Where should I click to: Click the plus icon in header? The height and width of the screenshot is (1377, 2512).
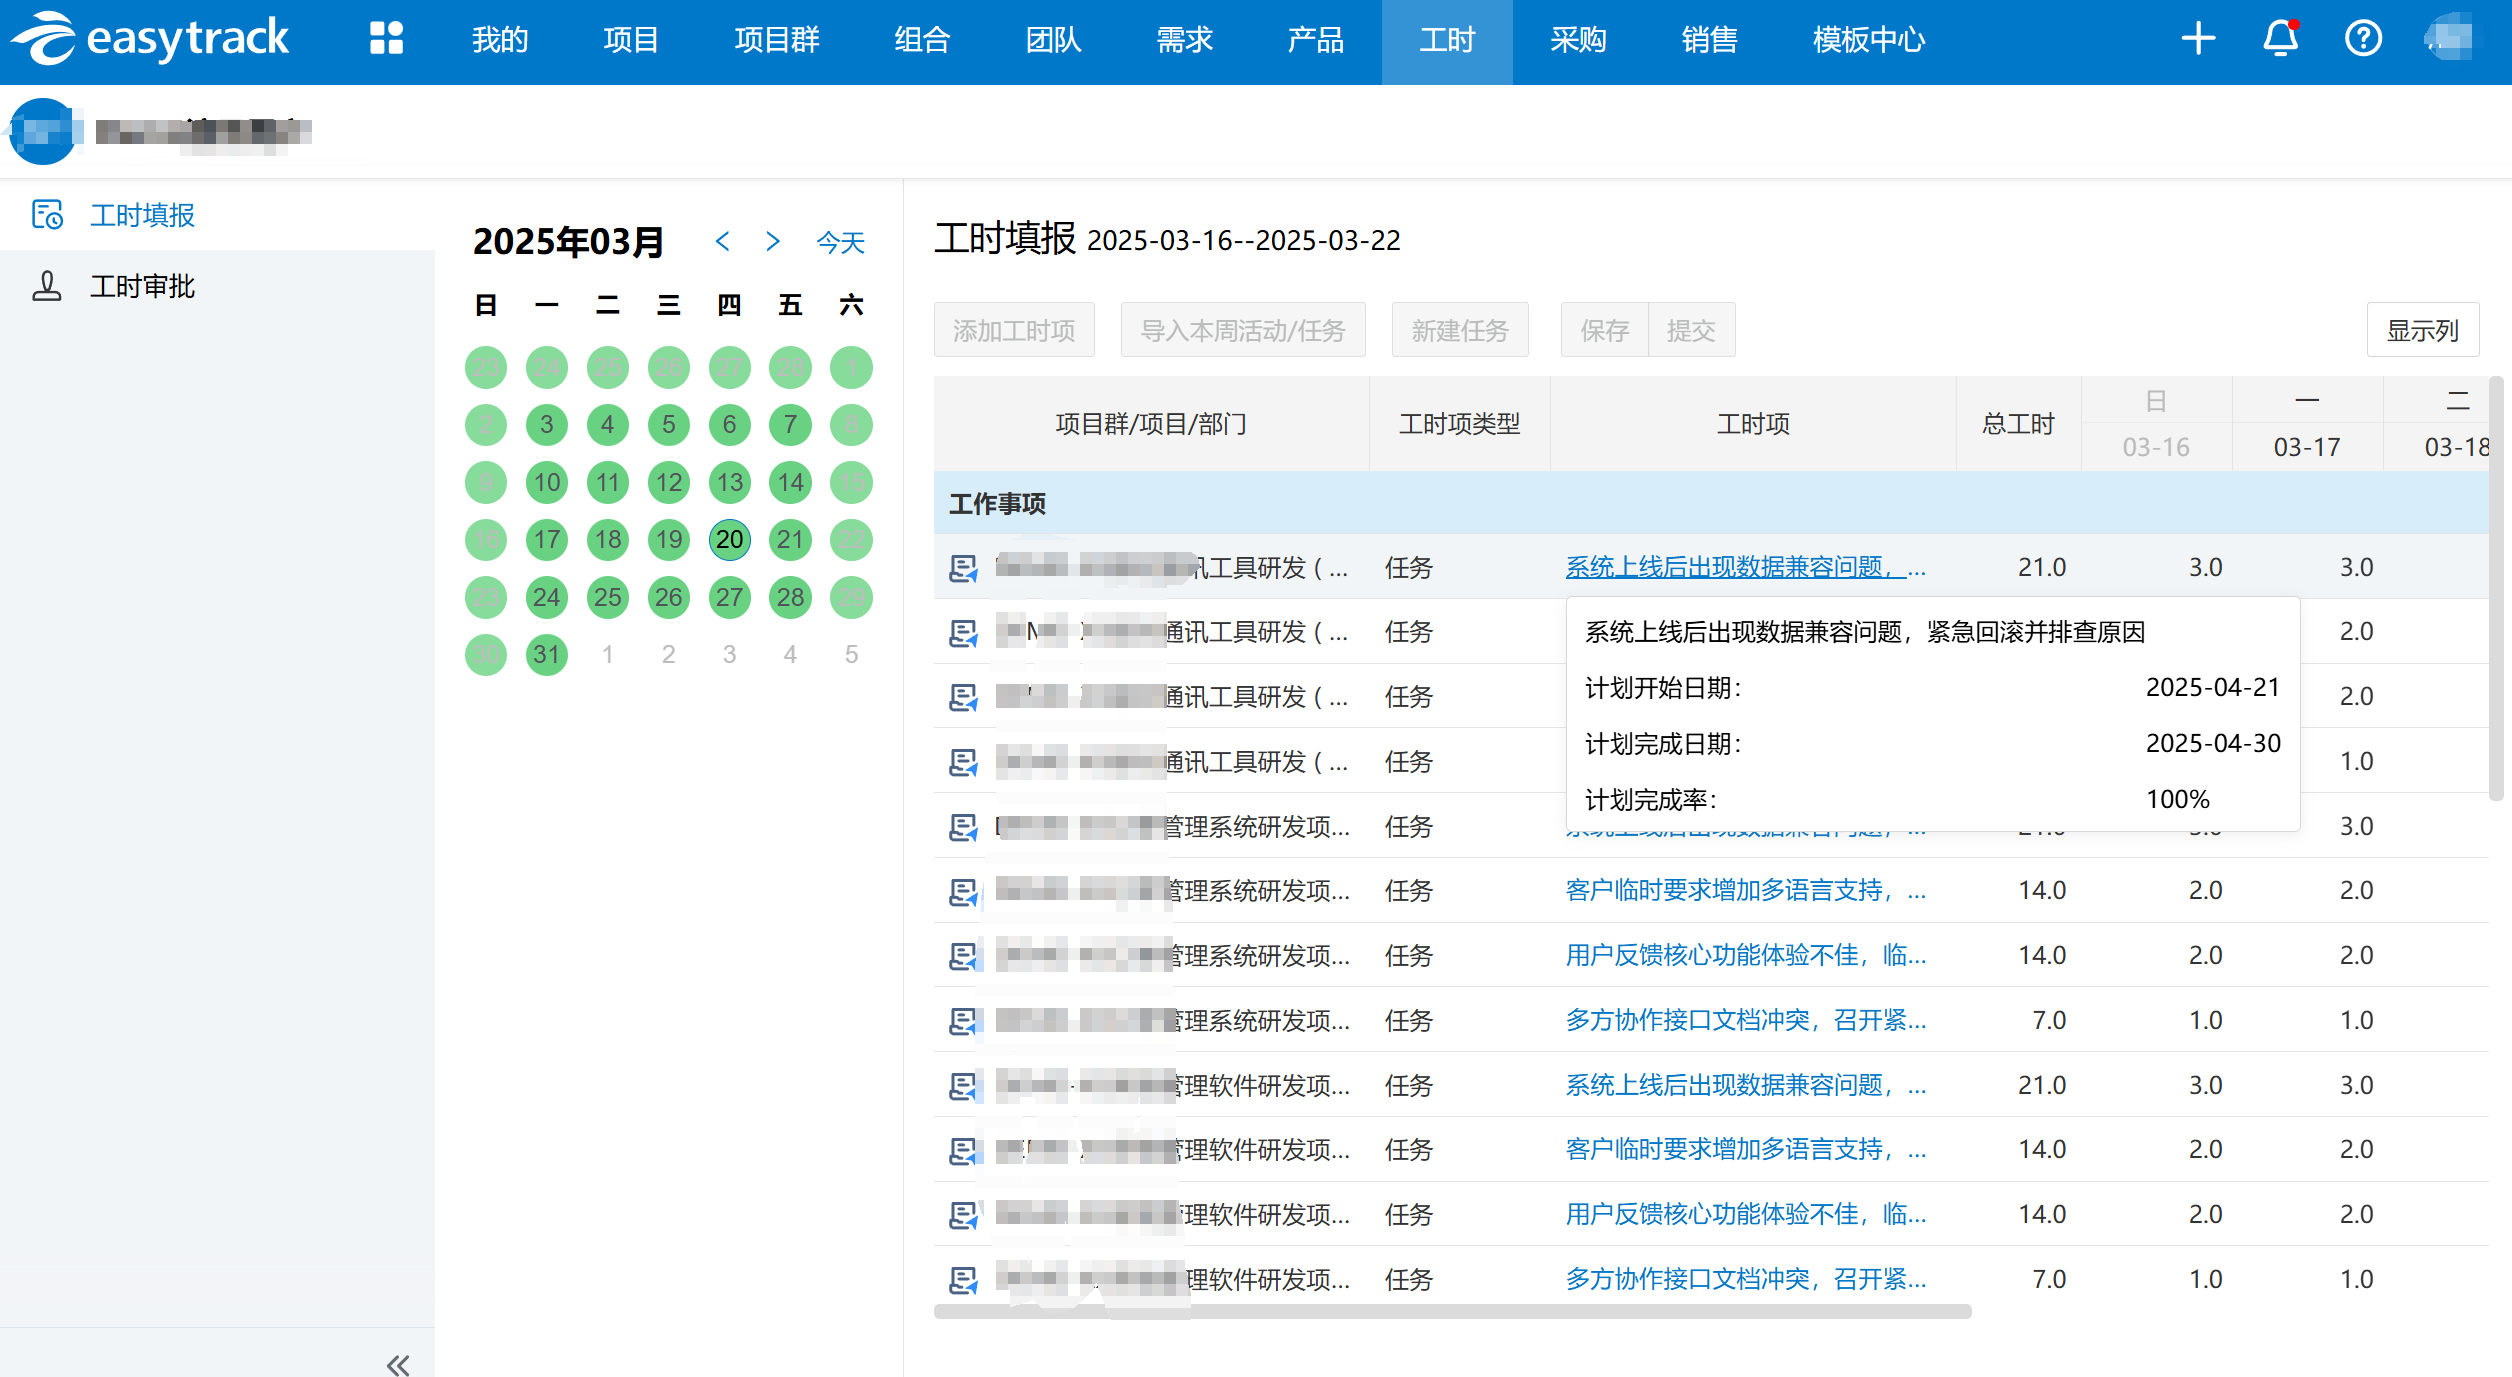2198,39
